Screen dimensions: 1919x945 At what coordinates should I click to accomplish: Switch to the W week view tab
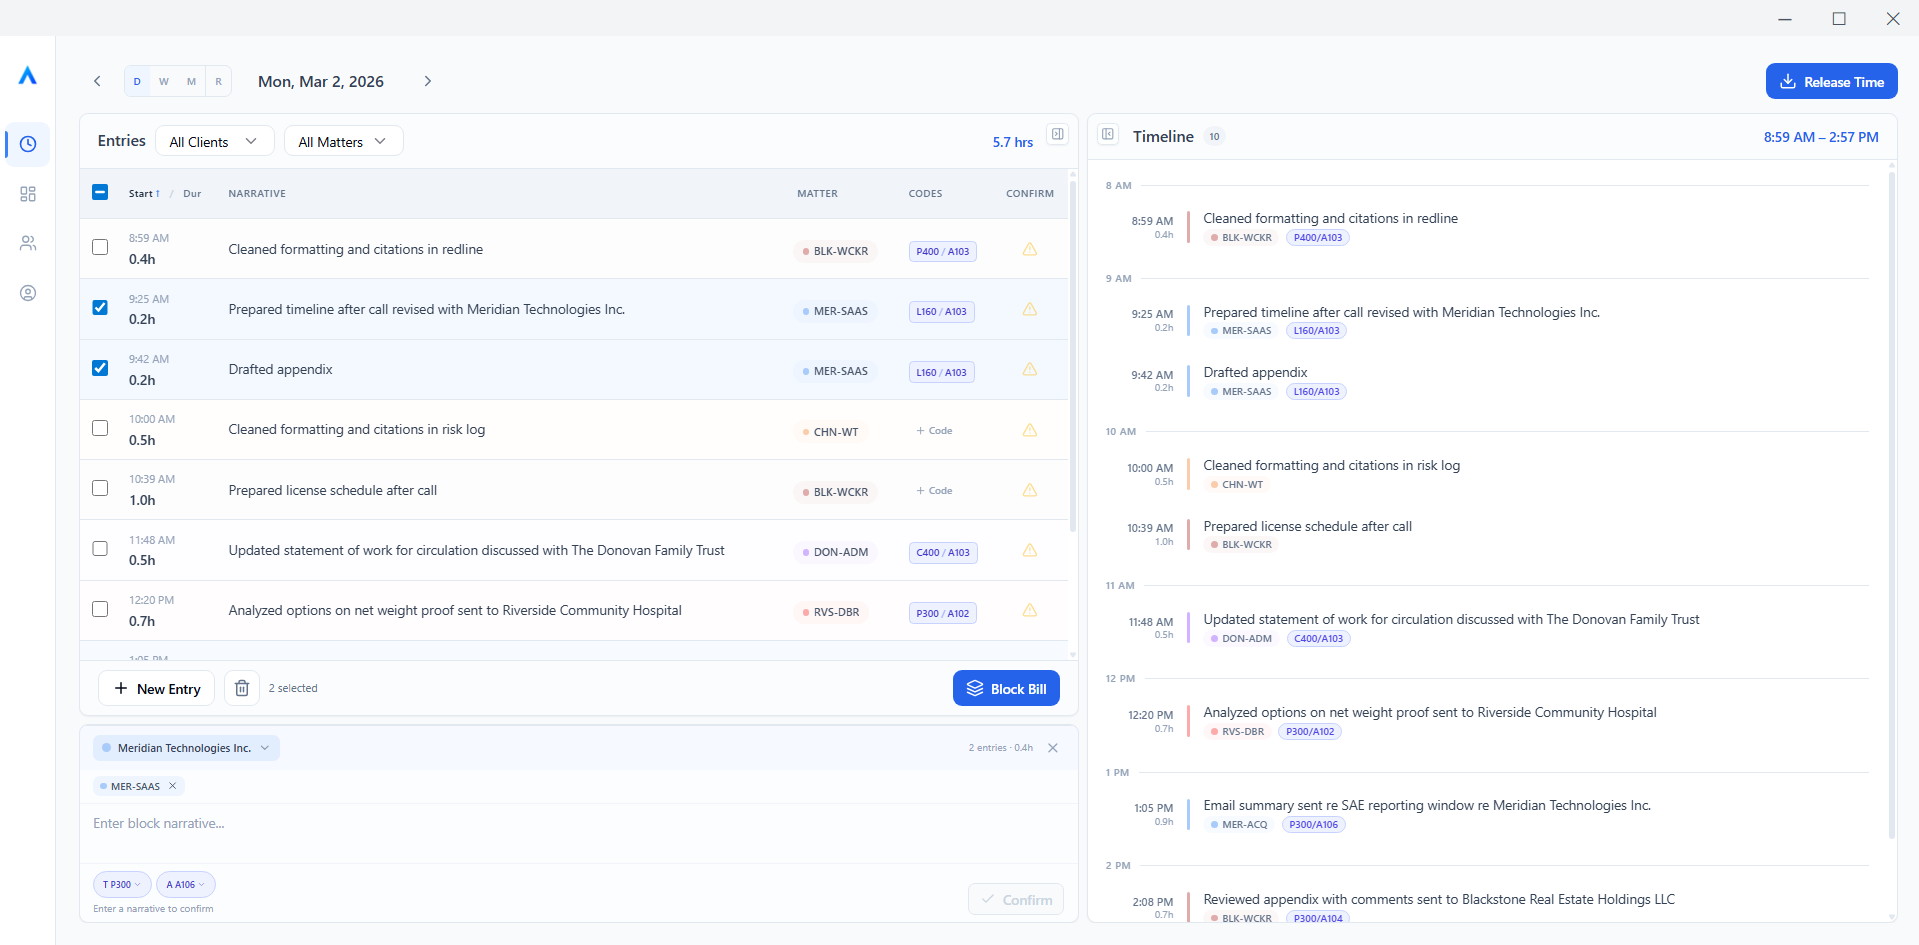pyautogui.click(x=164, y=81)
